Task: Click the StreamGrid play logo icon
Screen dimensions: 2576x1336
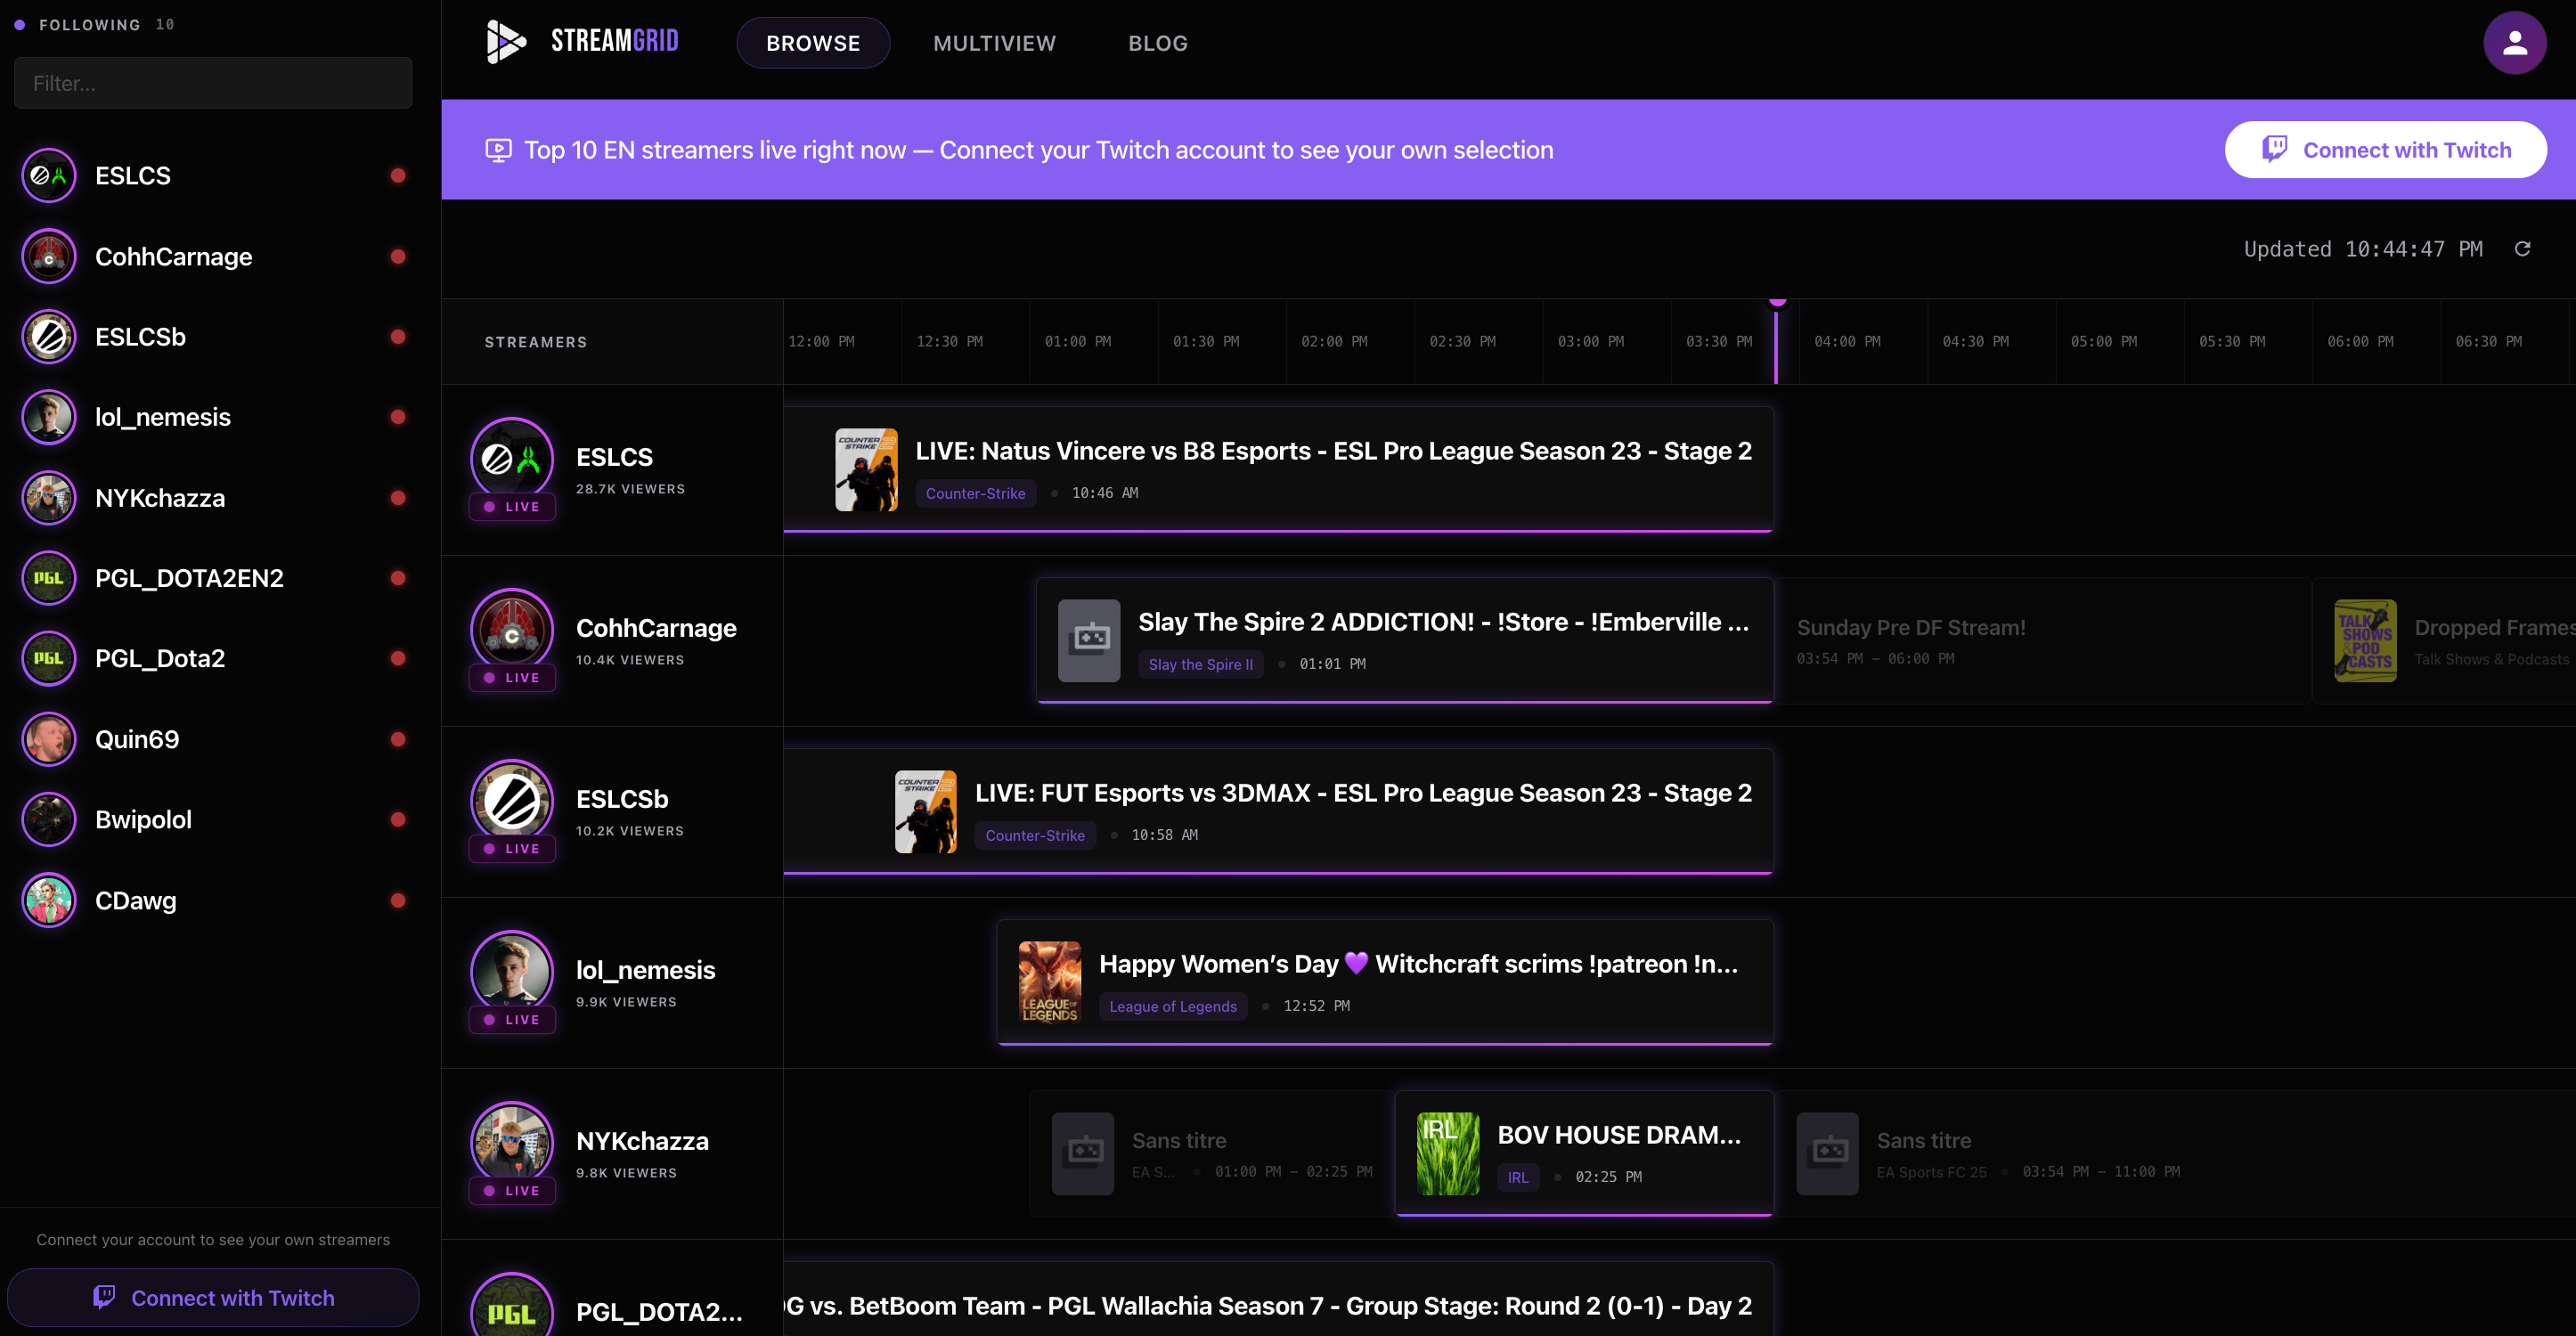Action: pos(506,42)
